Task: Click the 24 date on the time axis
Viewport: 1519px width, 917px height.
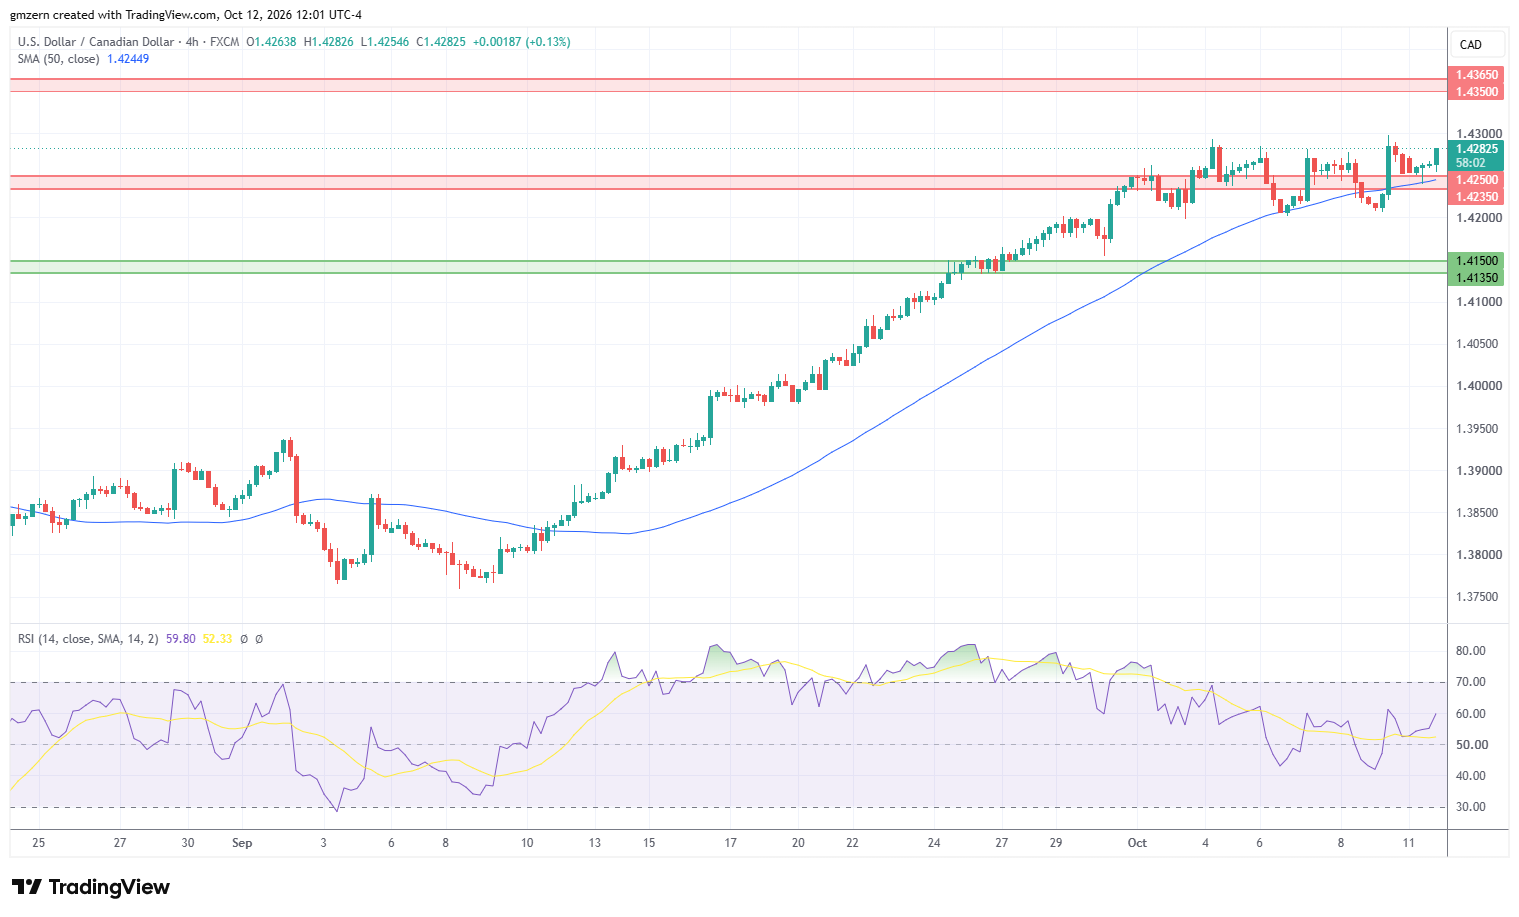Action: pos(934,843)
